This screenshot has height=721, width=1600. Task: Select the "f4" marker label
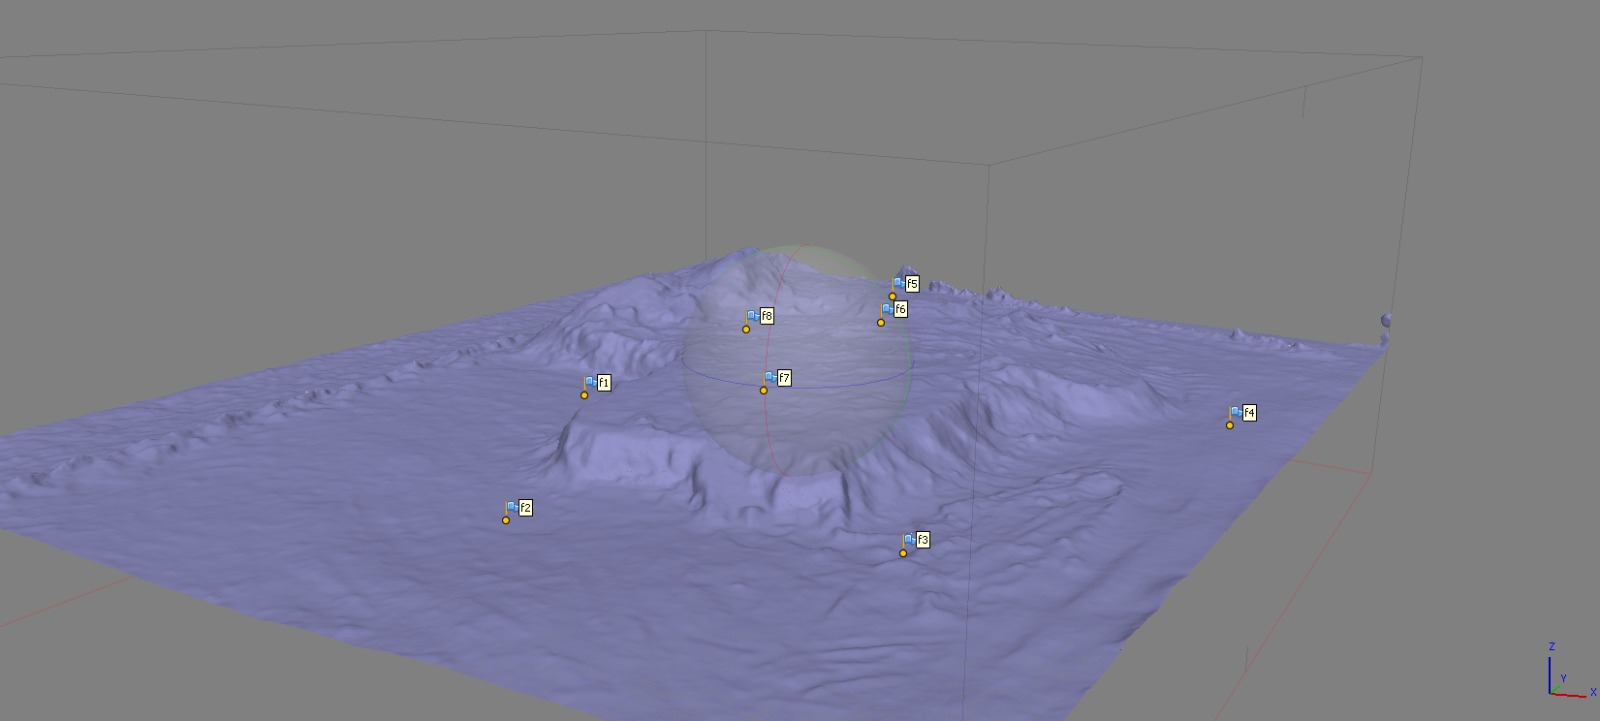[1250, 412]
